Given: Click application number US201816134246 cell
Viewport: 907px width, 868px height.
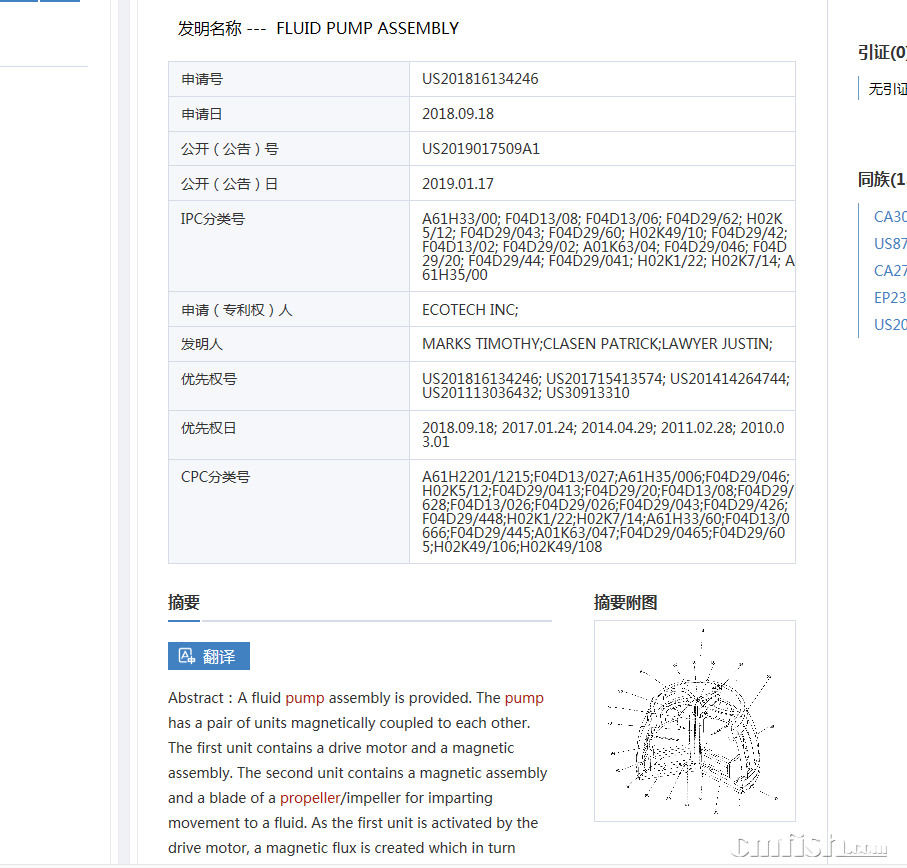Looking at the screenshot, I should click(480, 79).
